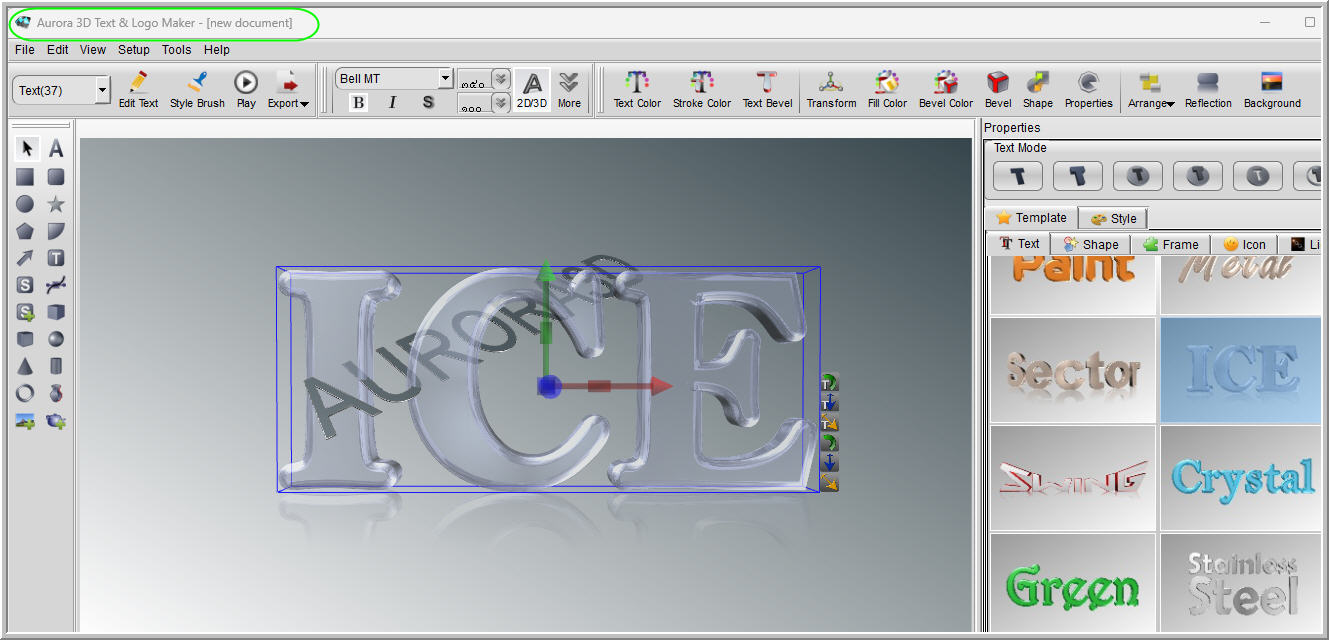Click the add teapot model tool

[56, 421]
